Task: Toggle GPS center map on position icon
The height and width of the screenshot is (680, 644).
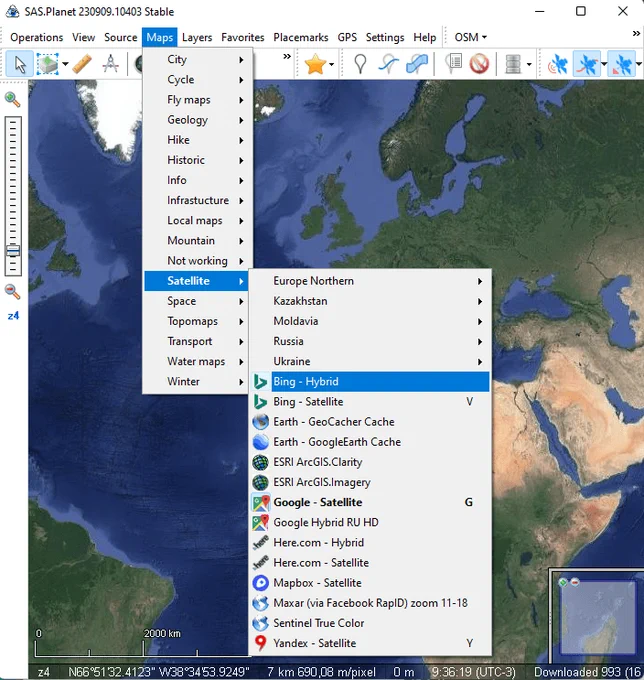Action: coord(621,64)
